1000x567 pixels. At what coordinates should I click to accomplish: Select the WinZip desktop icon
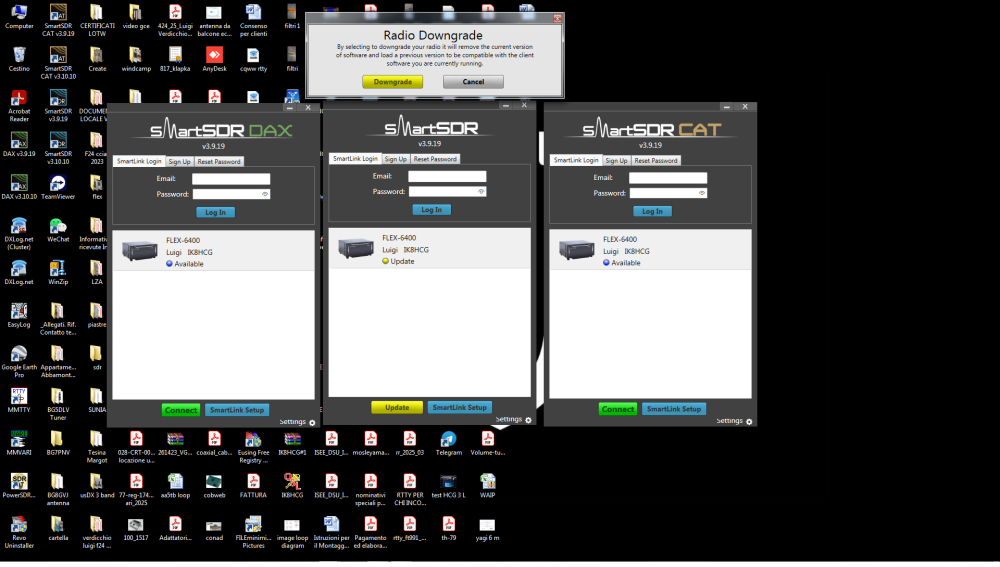pyautogui.click(x=58, y=272)
